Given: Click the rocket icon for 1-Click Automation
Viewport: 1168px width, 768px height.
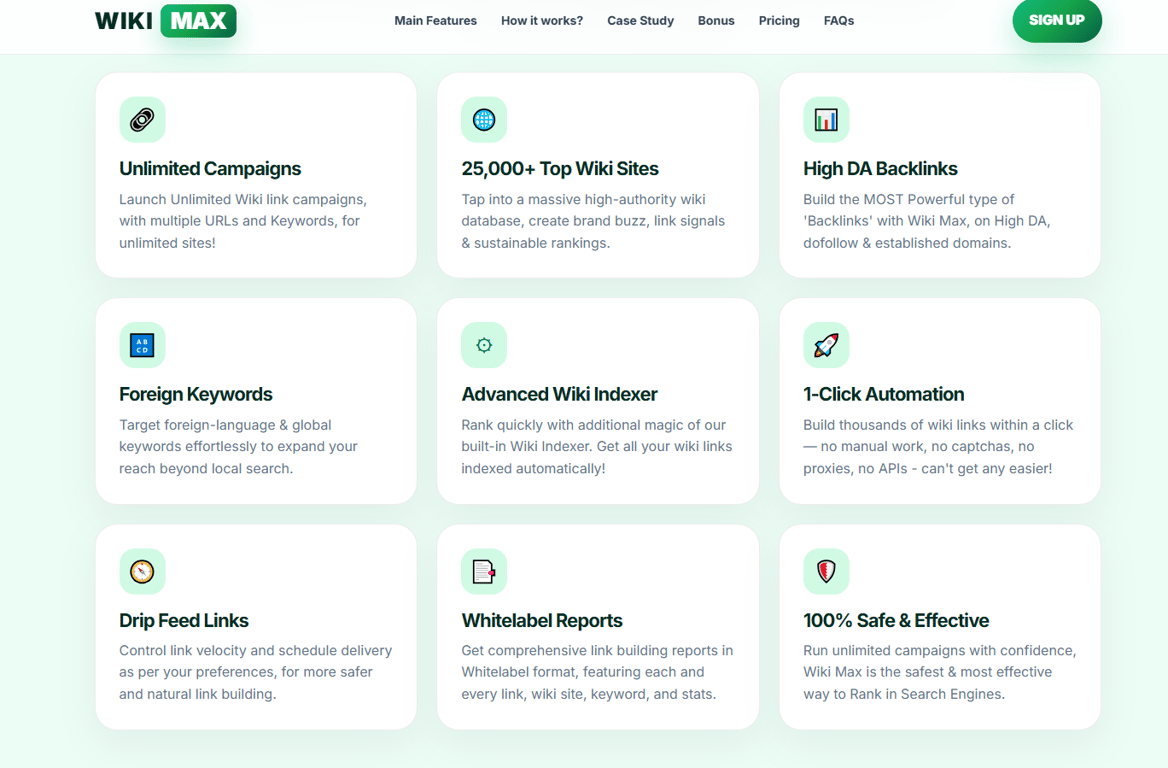Looking at the screenshot, I should point(826,345).
